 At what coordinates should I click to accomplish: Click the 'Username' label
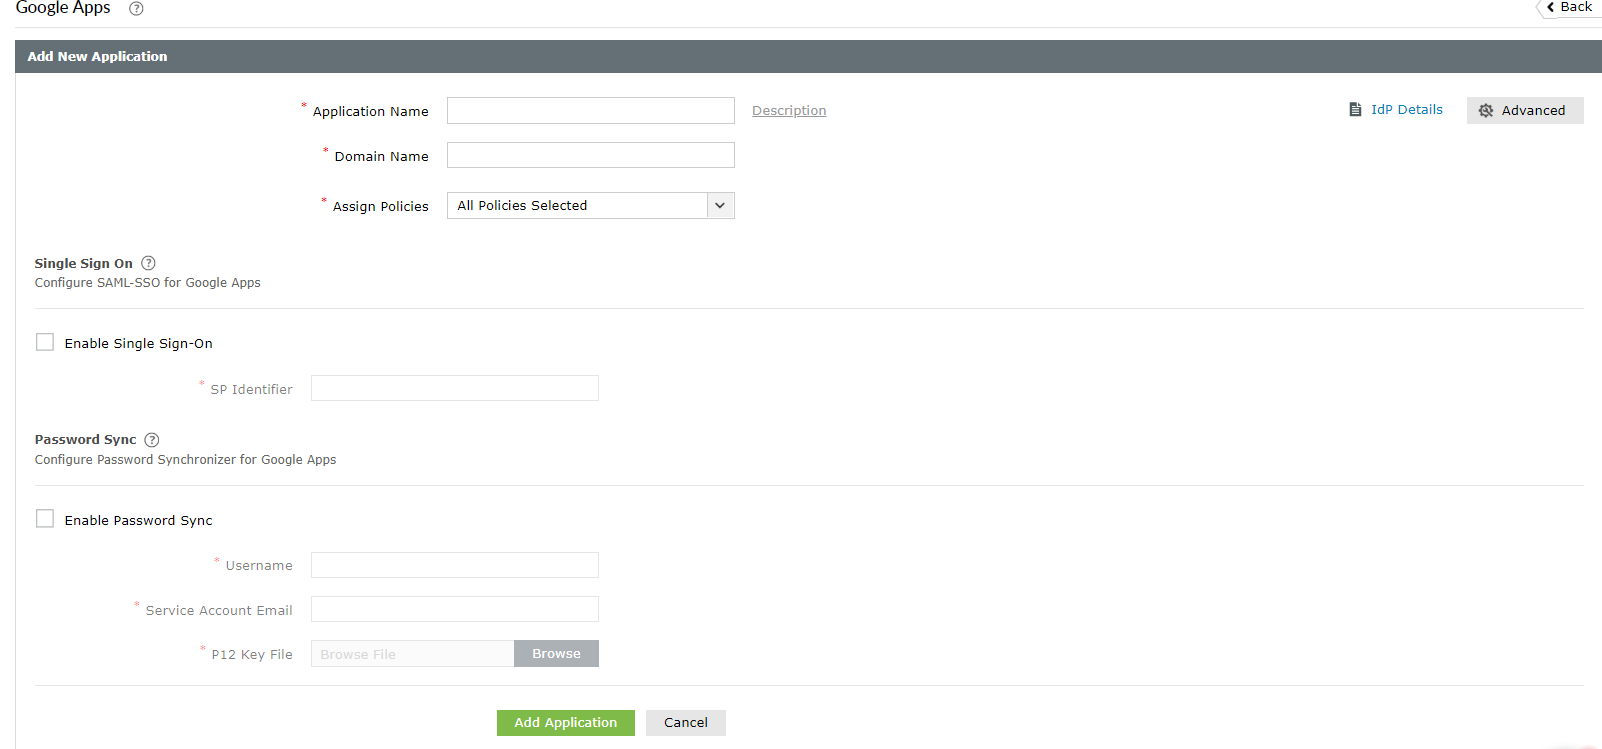pos(259,566)
